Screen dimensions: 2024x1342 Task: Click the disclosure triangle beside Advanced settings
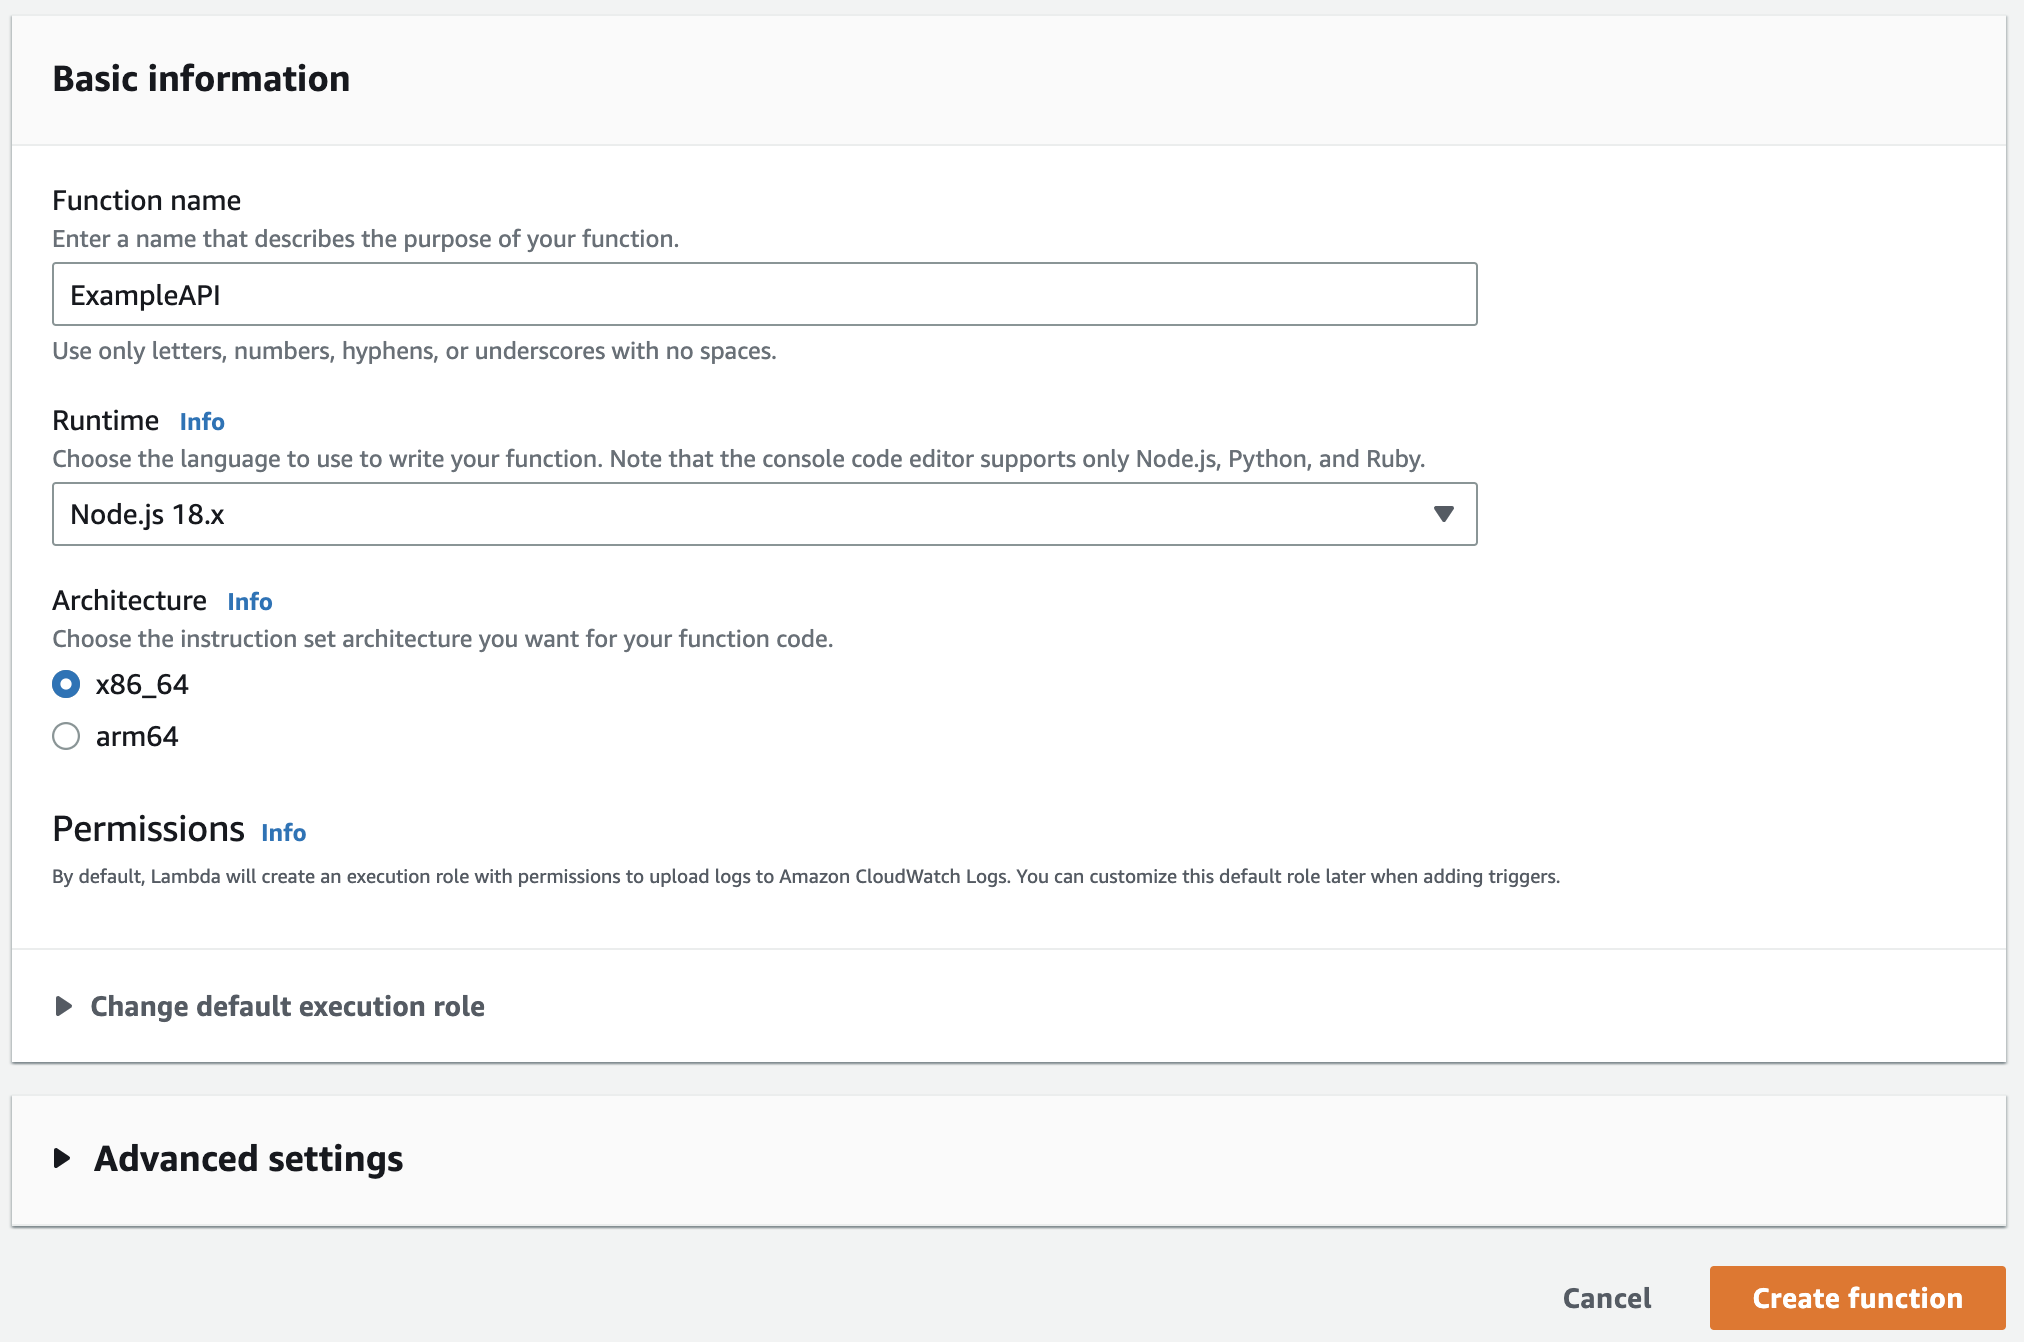coord(62,1159)
